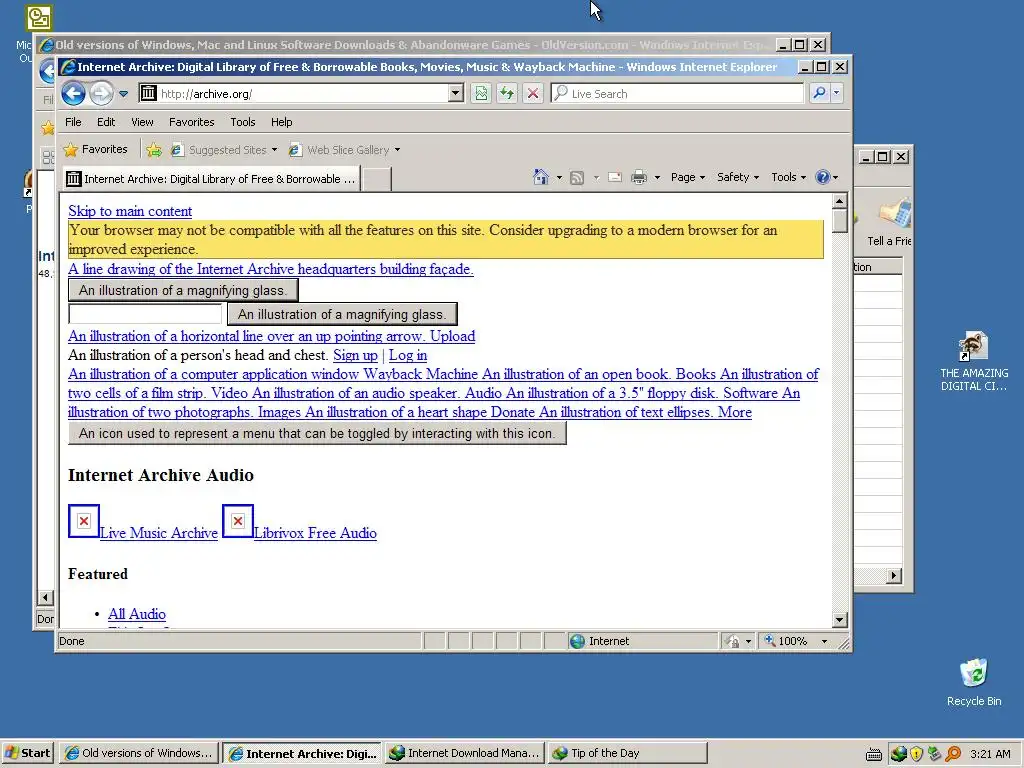Click the blue Help question icon

pos(823,177)
